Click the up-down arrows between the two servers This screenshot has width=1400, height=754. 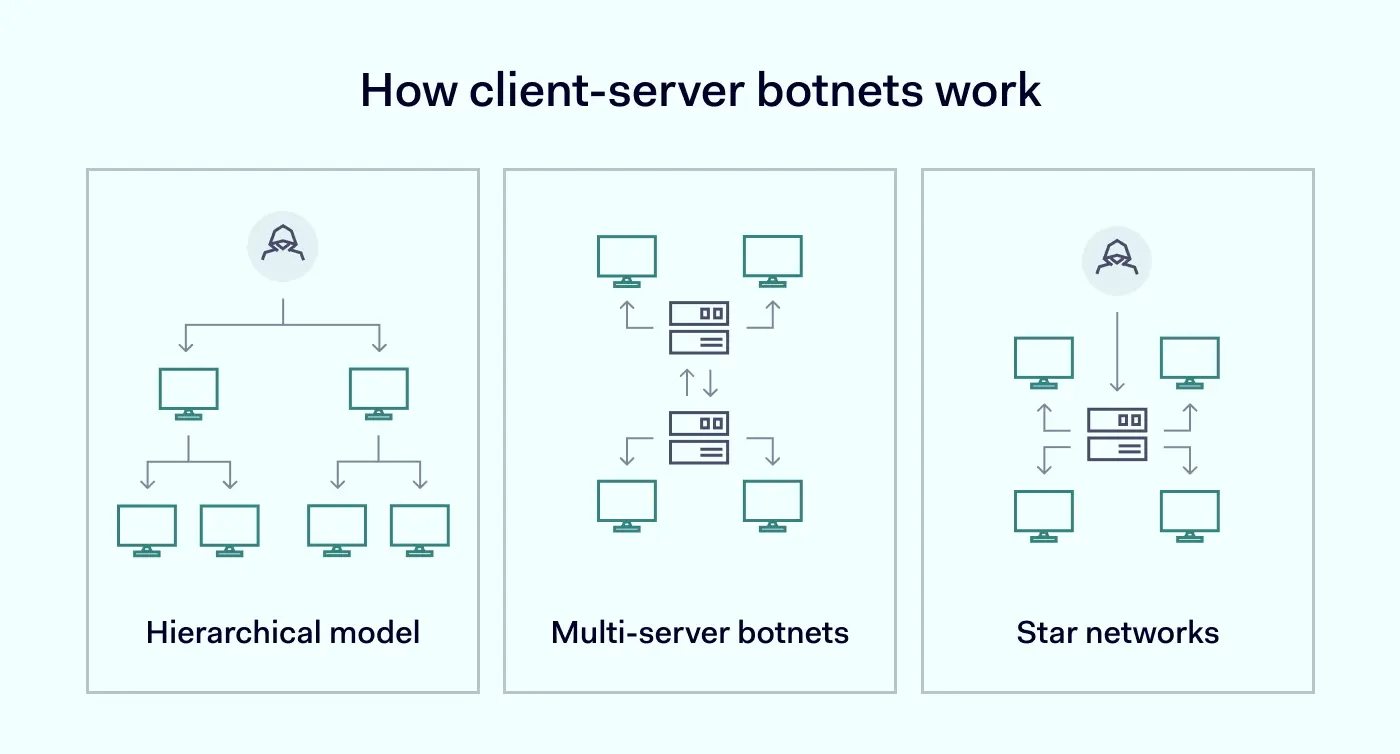[x=699, y=382]
